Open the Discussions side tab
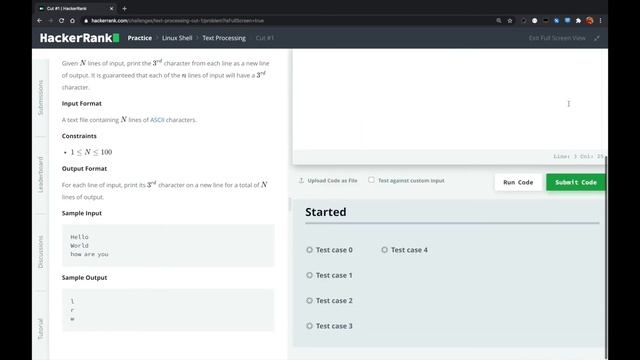This screenshot has width=640, height=360. tap(40, 252)
